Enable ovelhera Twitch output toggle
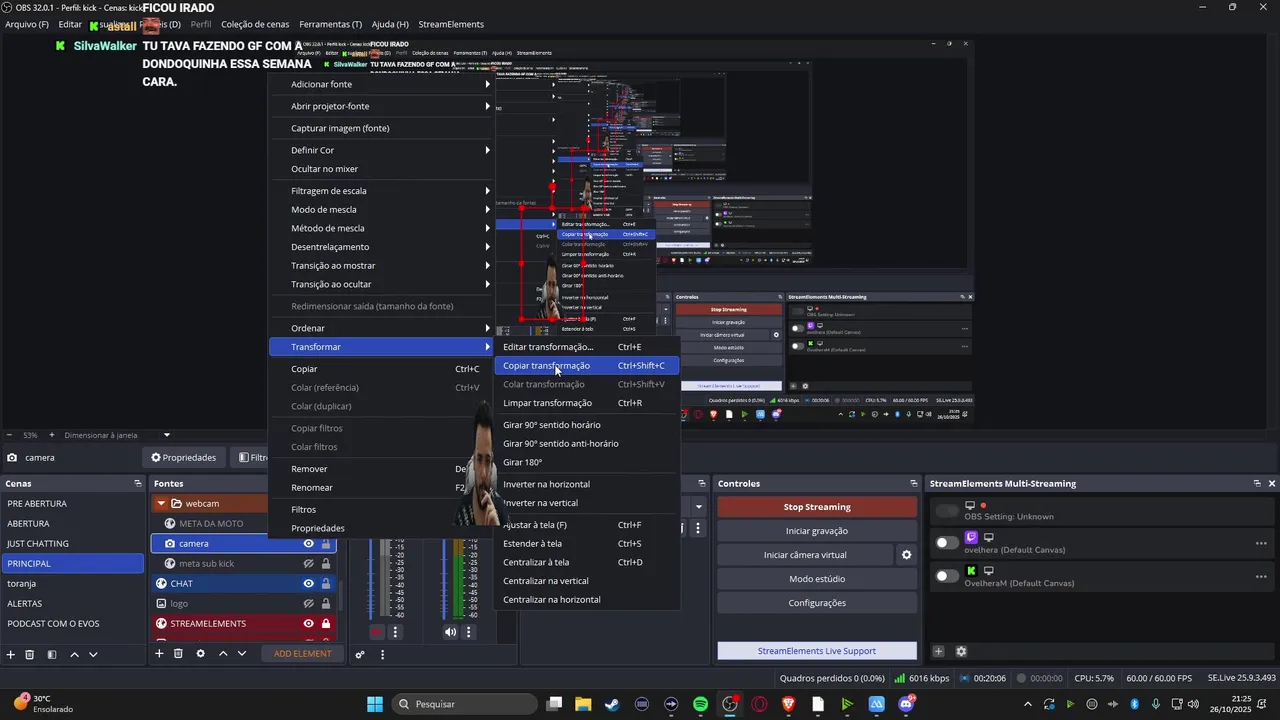This screenshot has height=720, width=1280. [x=946, y=543]
